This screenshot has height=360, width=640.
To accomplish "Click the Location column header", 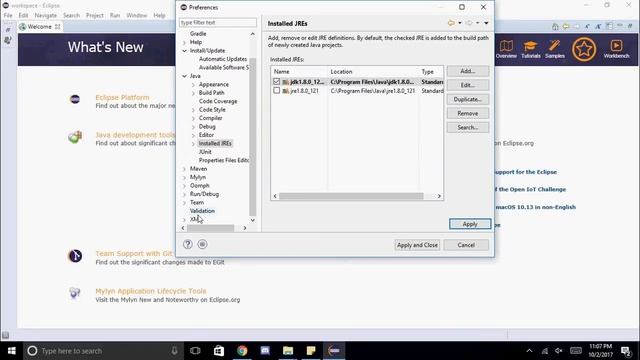I will [x=373, y=71].
